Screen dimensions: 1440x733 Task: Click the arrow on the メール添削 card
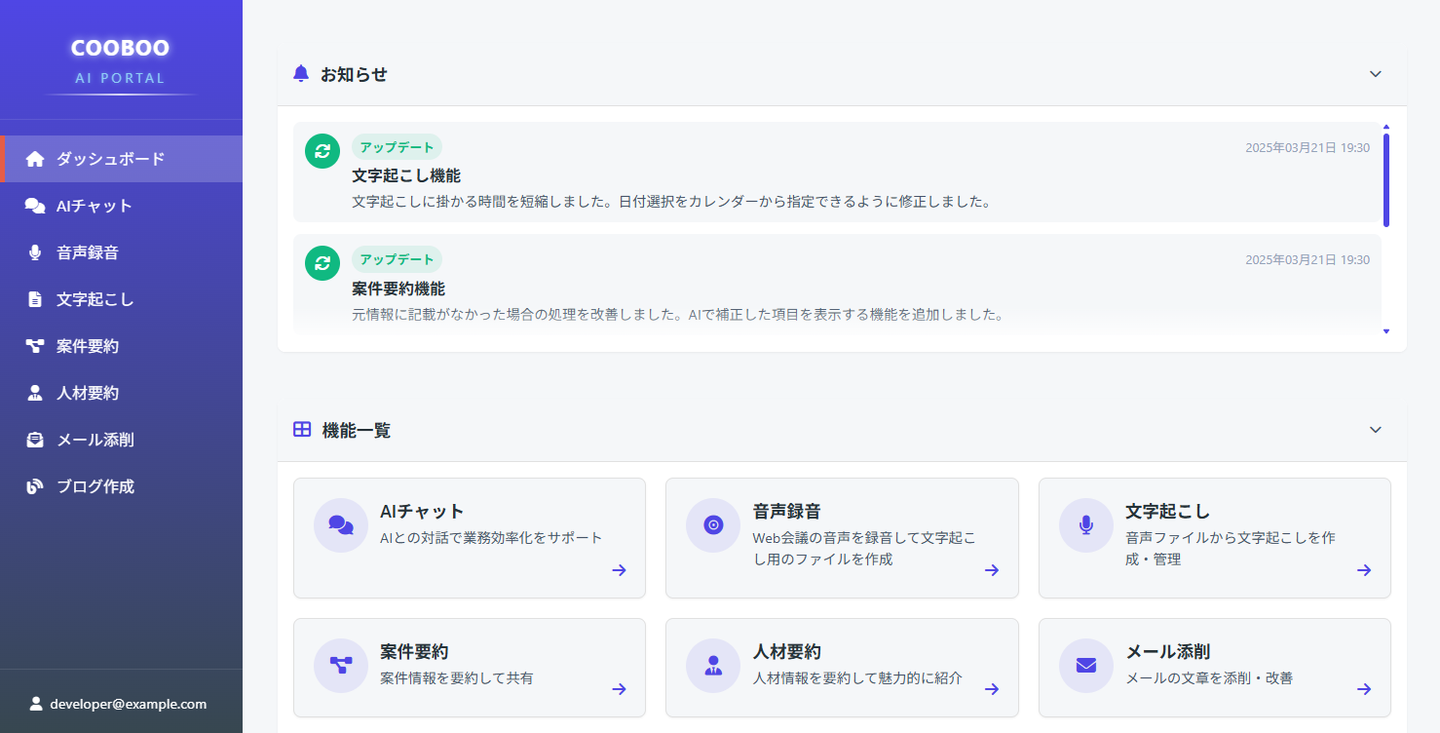(x=1364, y=689)
